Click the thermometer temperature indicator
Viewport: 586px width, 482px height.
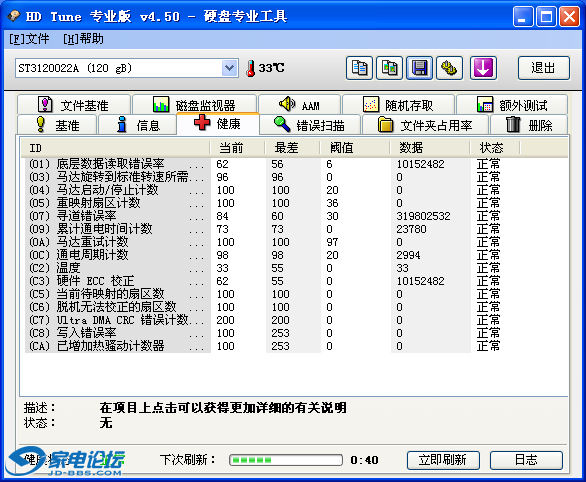tap(251, 68)
